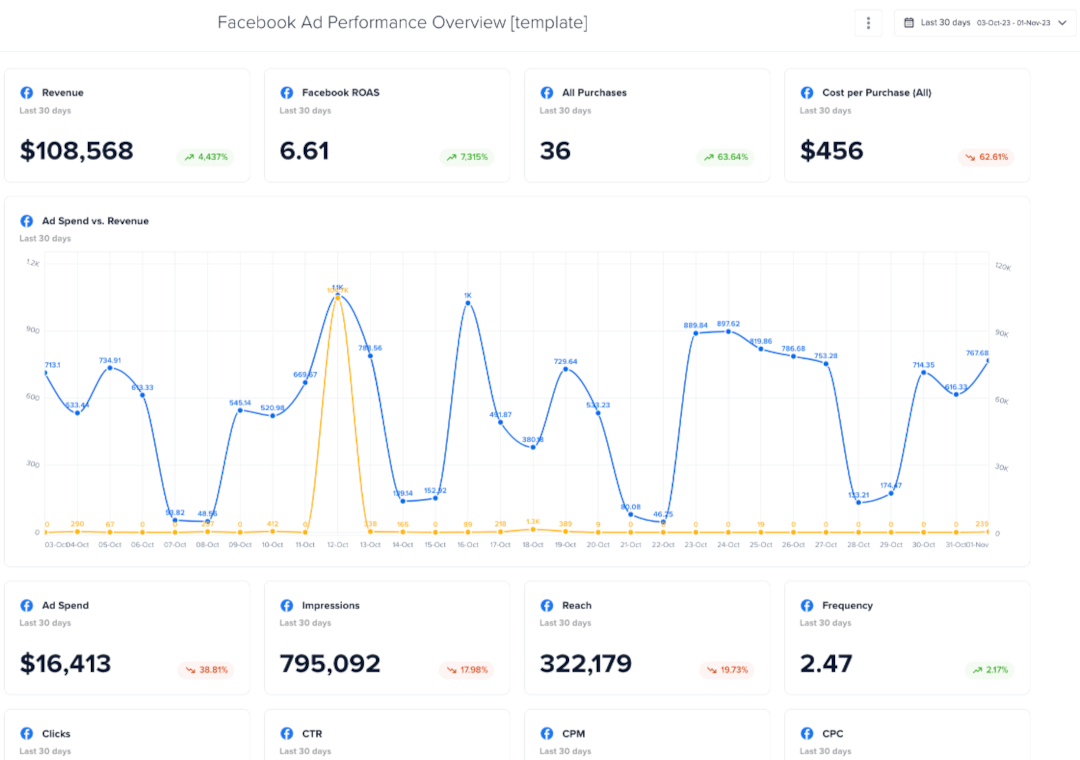This screenshot has height=760, width=1080.
Task: Click Facebook icon on Cost per Purchase card
Action: pyautogui.click(x=807, y=92)
